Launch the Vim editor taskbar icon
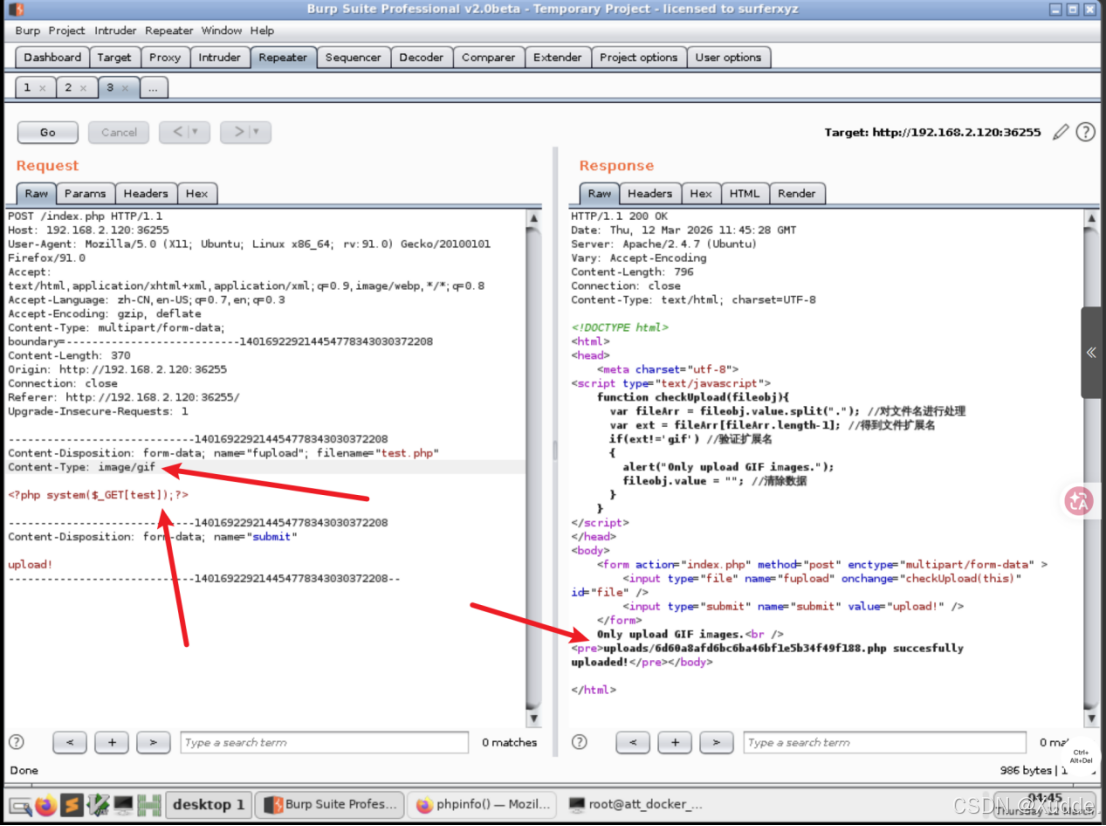Image resolution: width=1106 pixels, height=826 pixels. click(98, 805)
